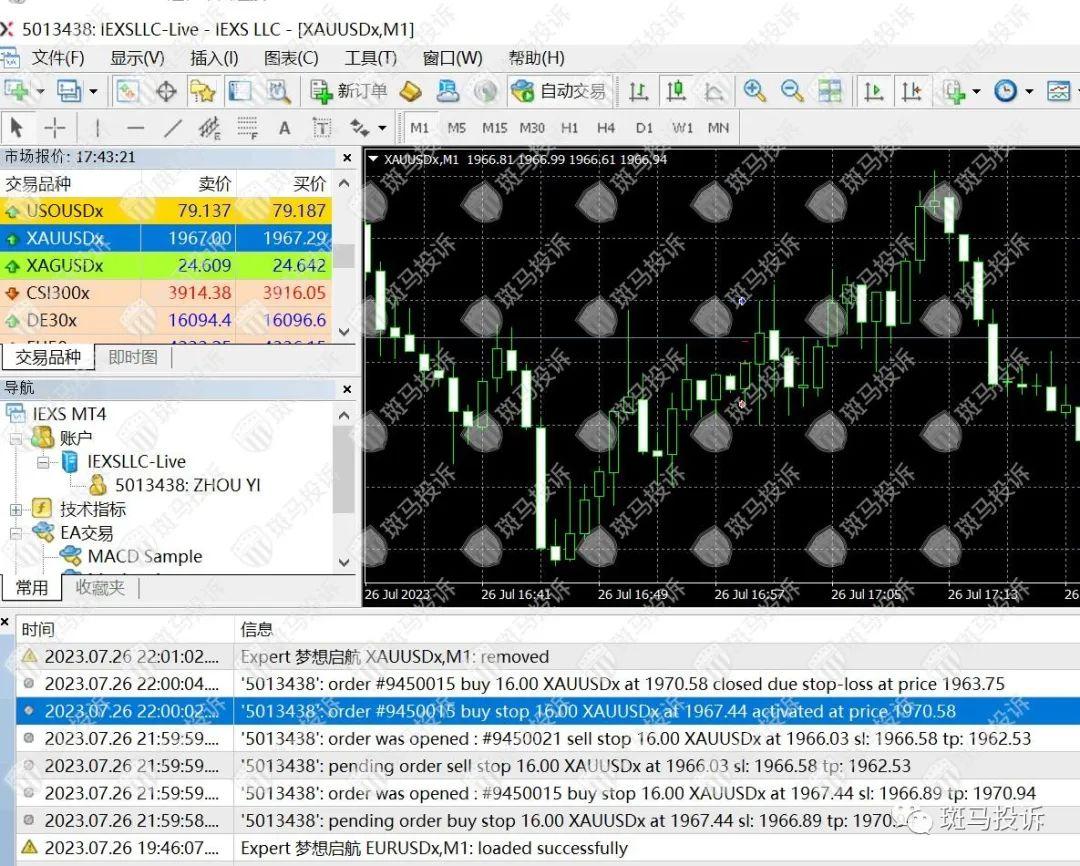
Task: Zoom out of the chart
Action: pyautogui.click(x=792, y=91)
